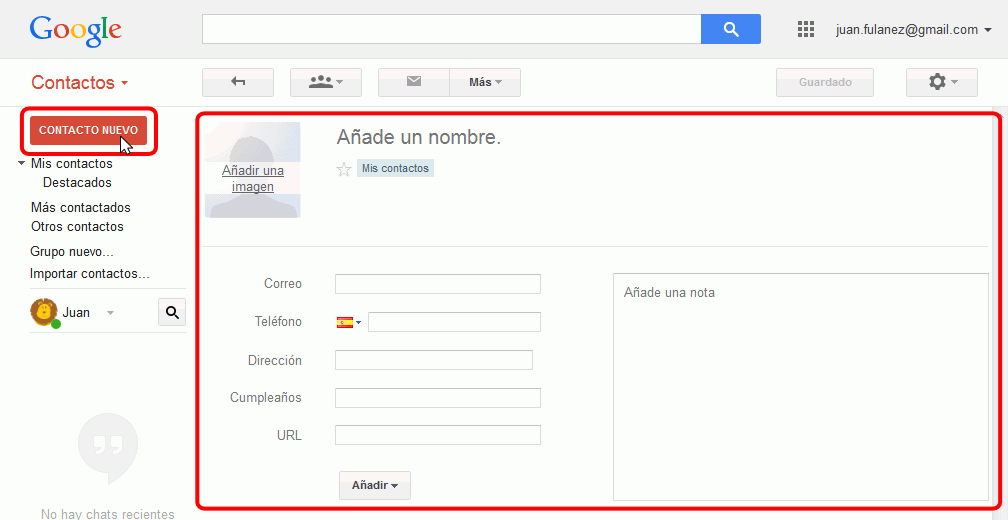Click the chat search magnifier icon
Viewport: 1008px width, 520px height.
pyautogui.click(x=172, y=313)
